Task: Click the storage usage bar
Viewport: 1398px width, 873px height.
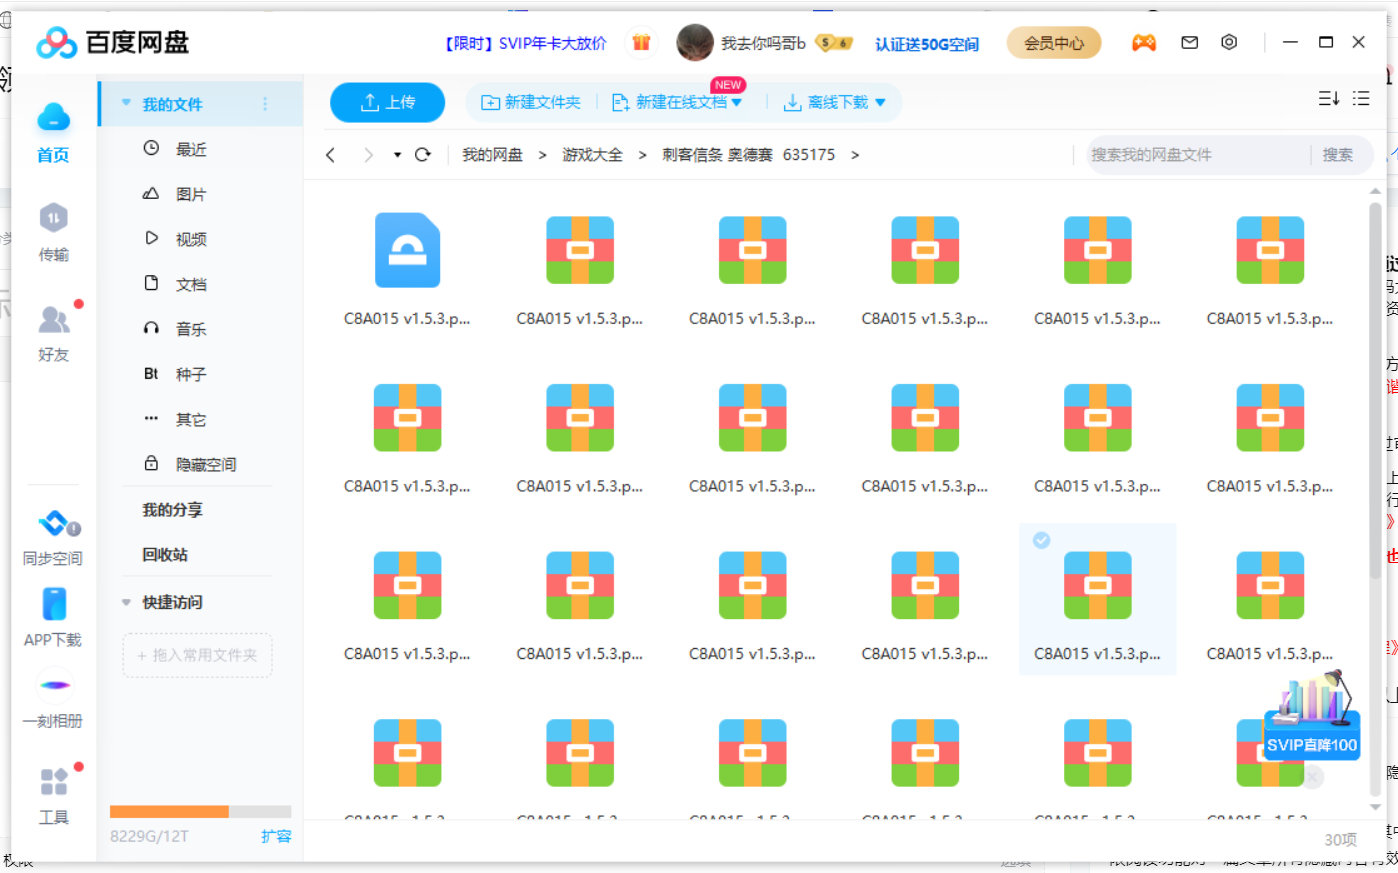Action: (x=200, y=812)
